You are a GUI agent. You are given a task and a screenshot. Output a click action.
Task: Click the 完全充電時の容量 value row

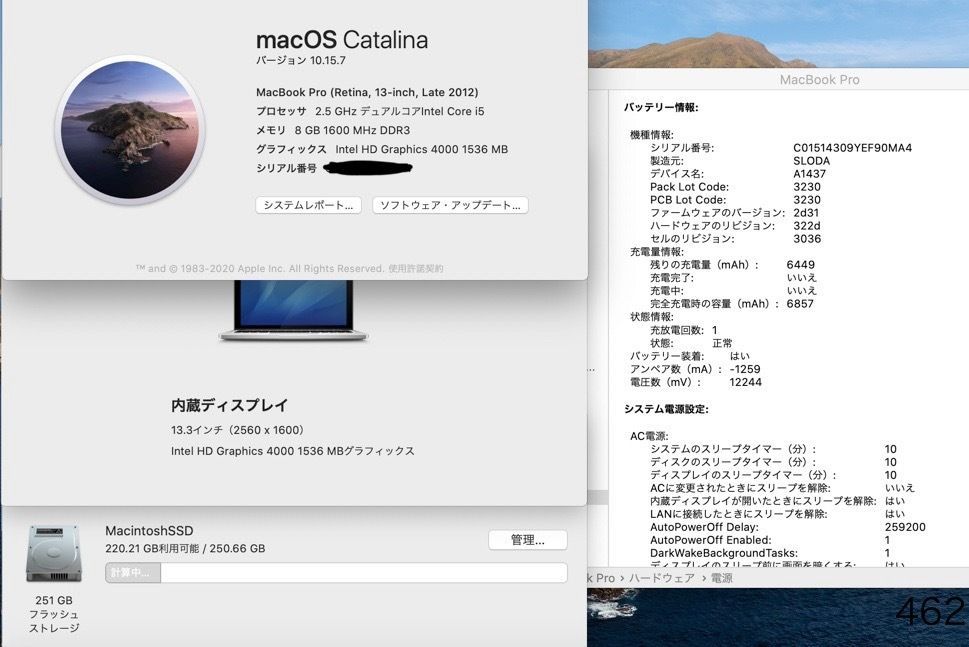pos(731,304)
